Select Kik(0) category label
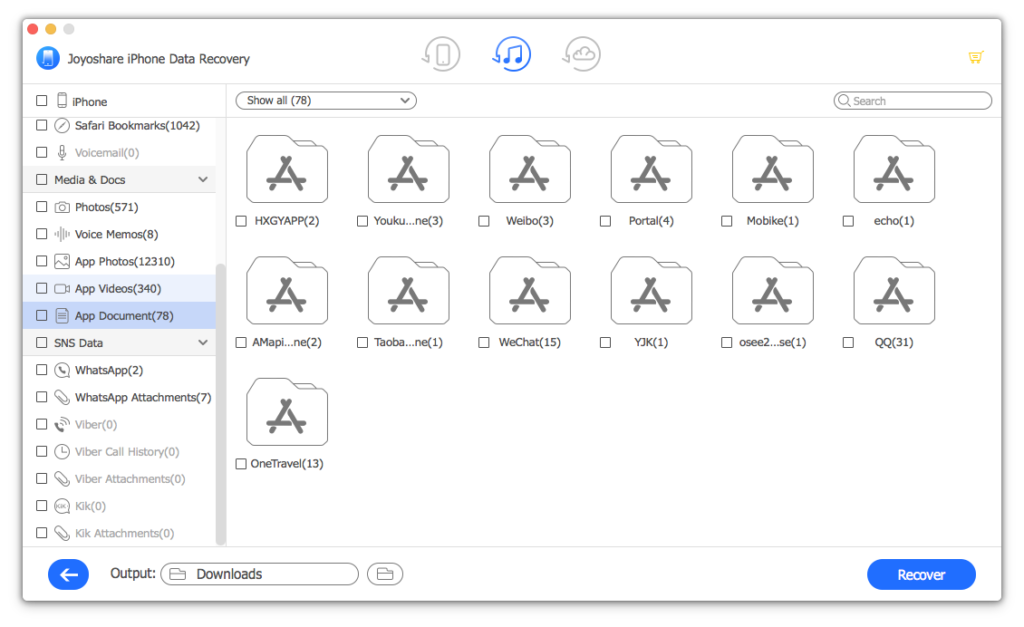 click(x=90, y=506)
